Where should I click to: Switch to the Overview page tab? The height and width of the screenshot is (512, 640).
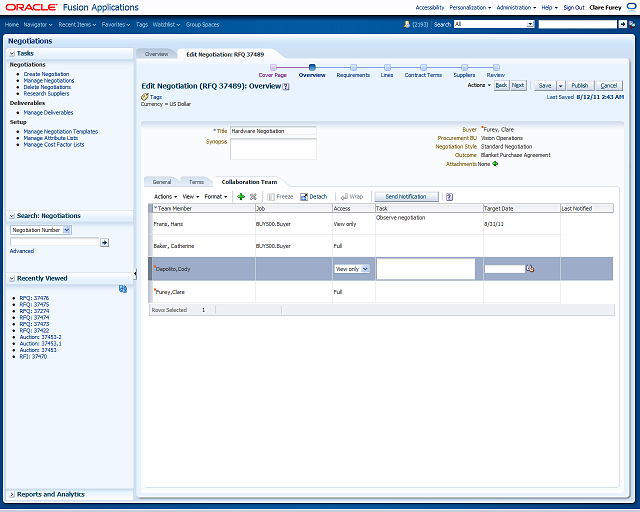pyautogui.click(x=156, y=54)
